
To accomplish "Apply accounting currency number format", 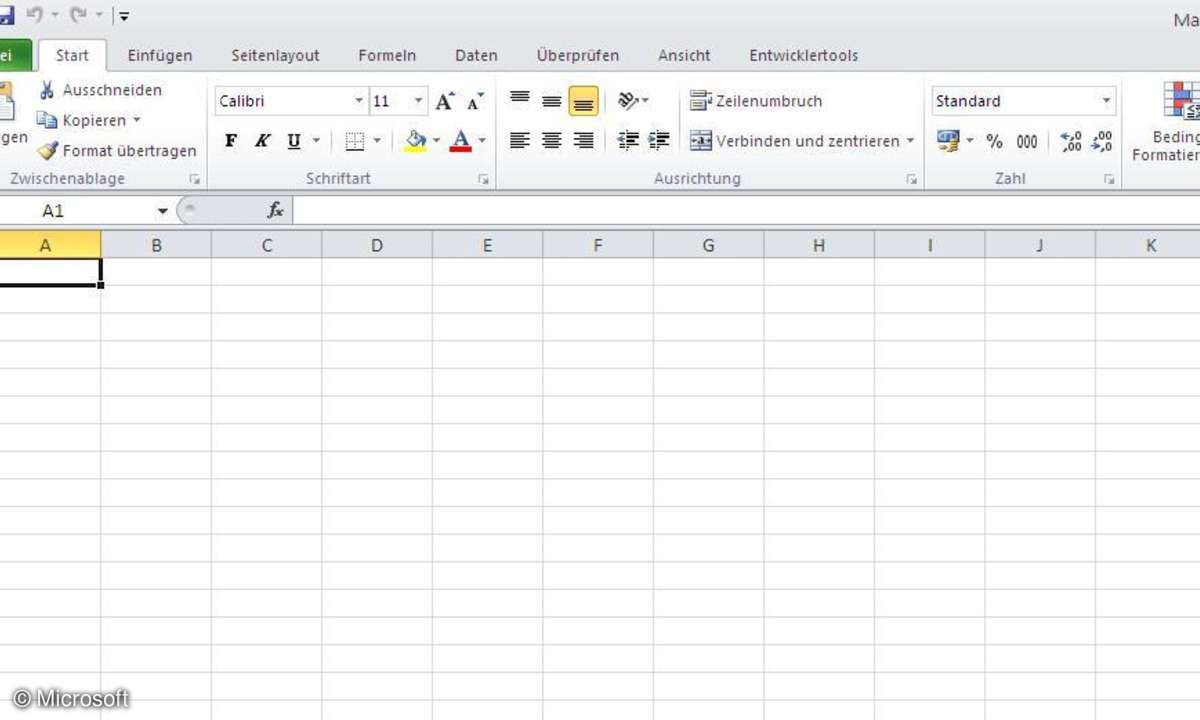I will (x=948, y=141).
